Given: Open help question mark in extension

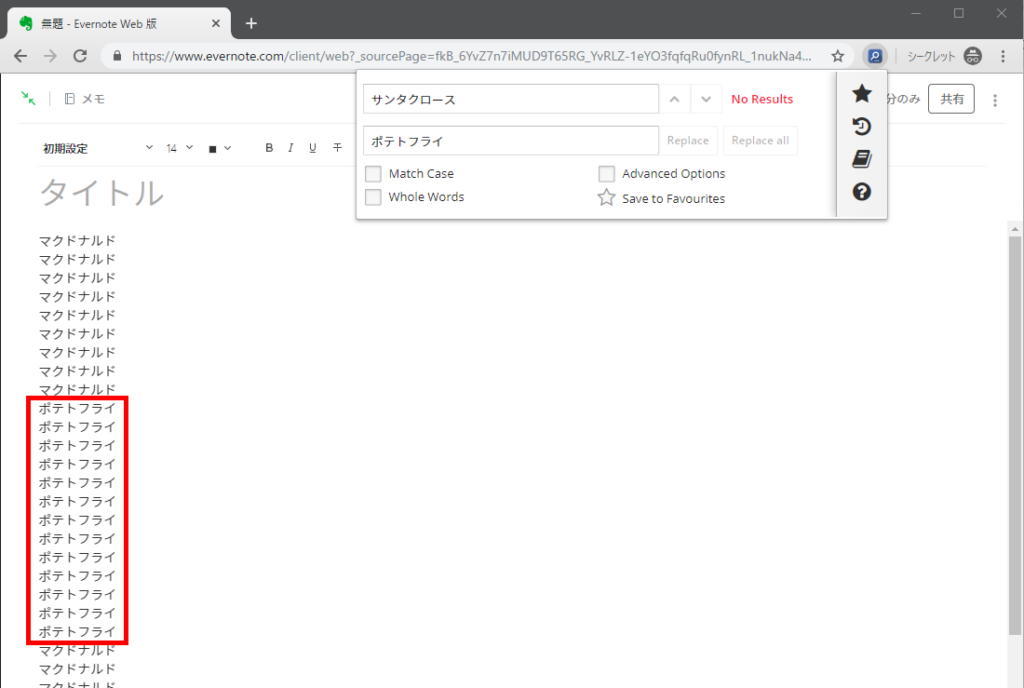Looking at the screenshot, I should [861, 191].
